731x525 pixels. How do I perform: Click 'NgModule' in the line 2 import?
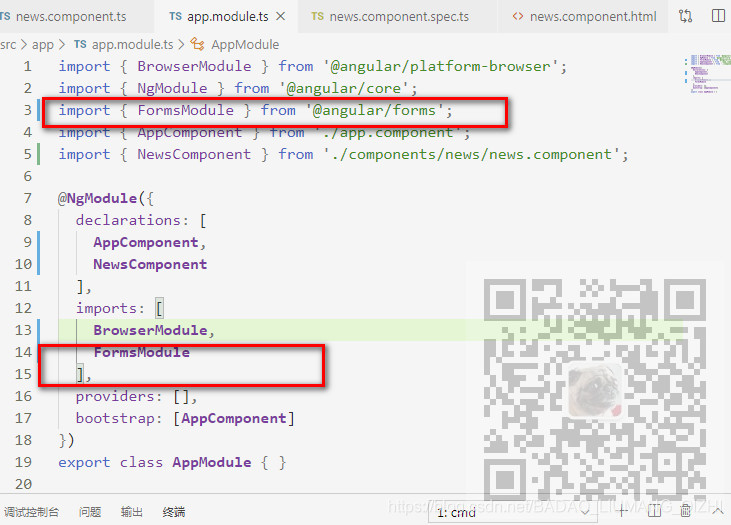(x=172, y=89)
